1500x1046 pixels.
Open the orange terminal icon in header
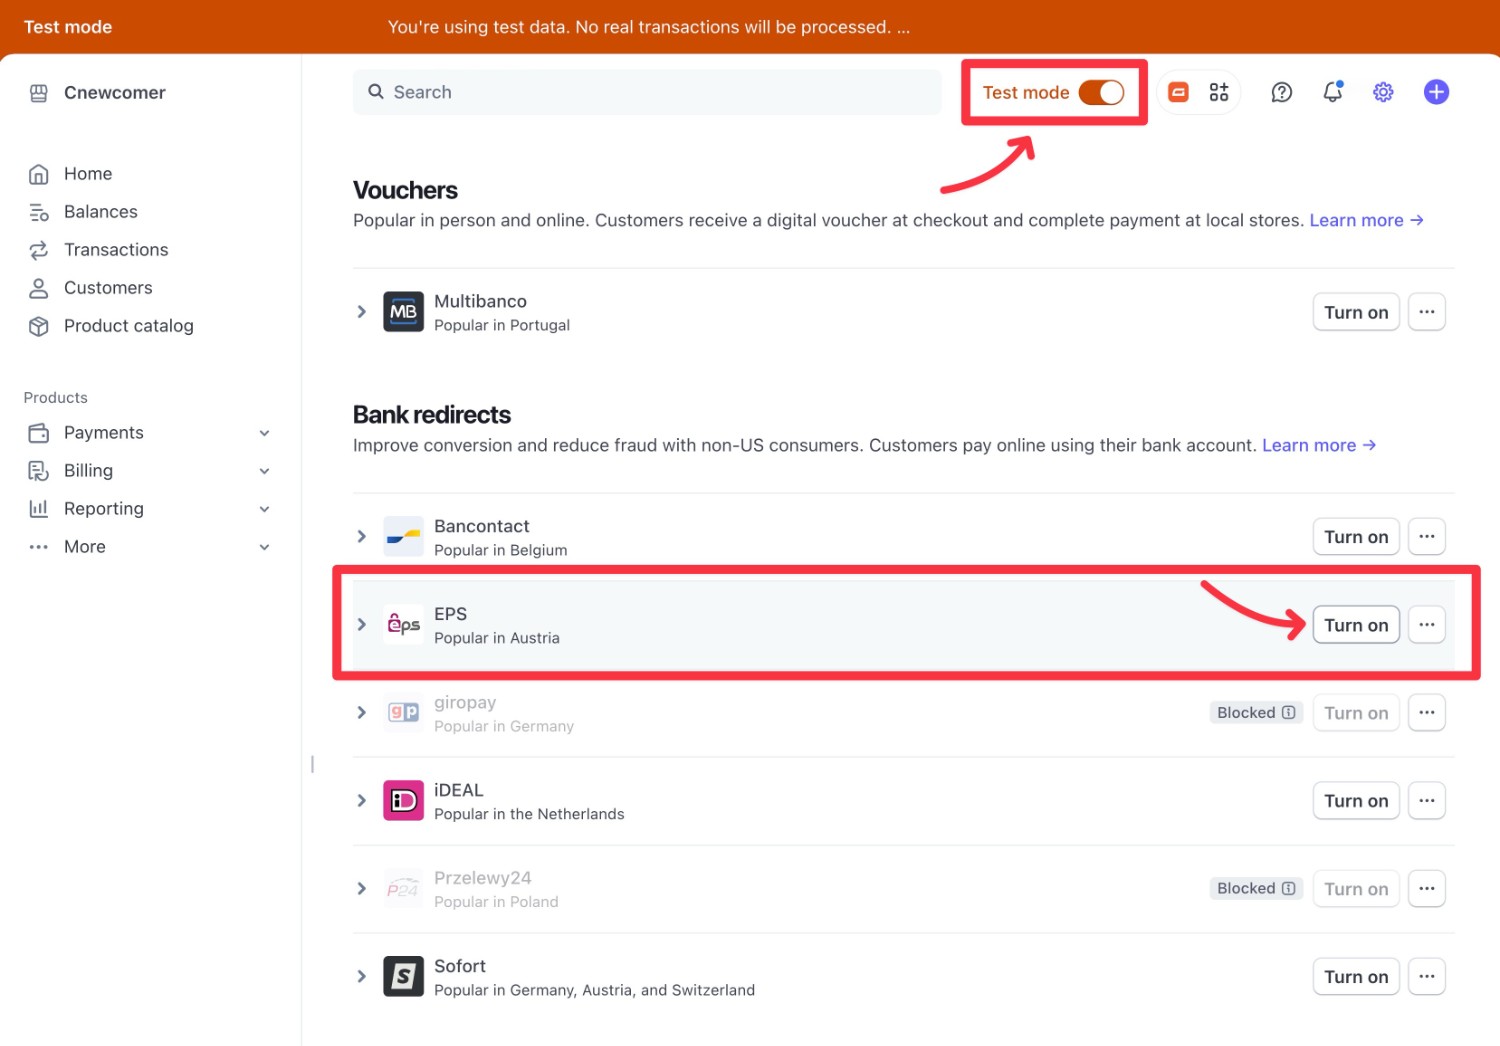coord(1179,92)
